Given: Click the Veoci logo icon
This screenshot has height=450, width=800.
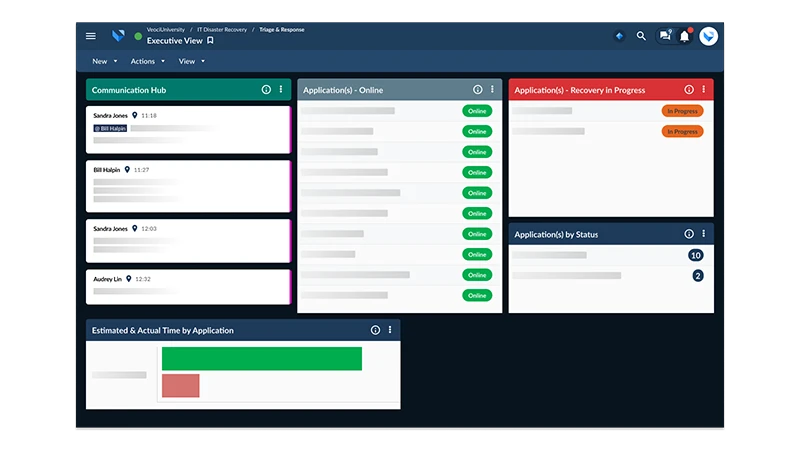Looking at the screenshot, I should [118, 36].
